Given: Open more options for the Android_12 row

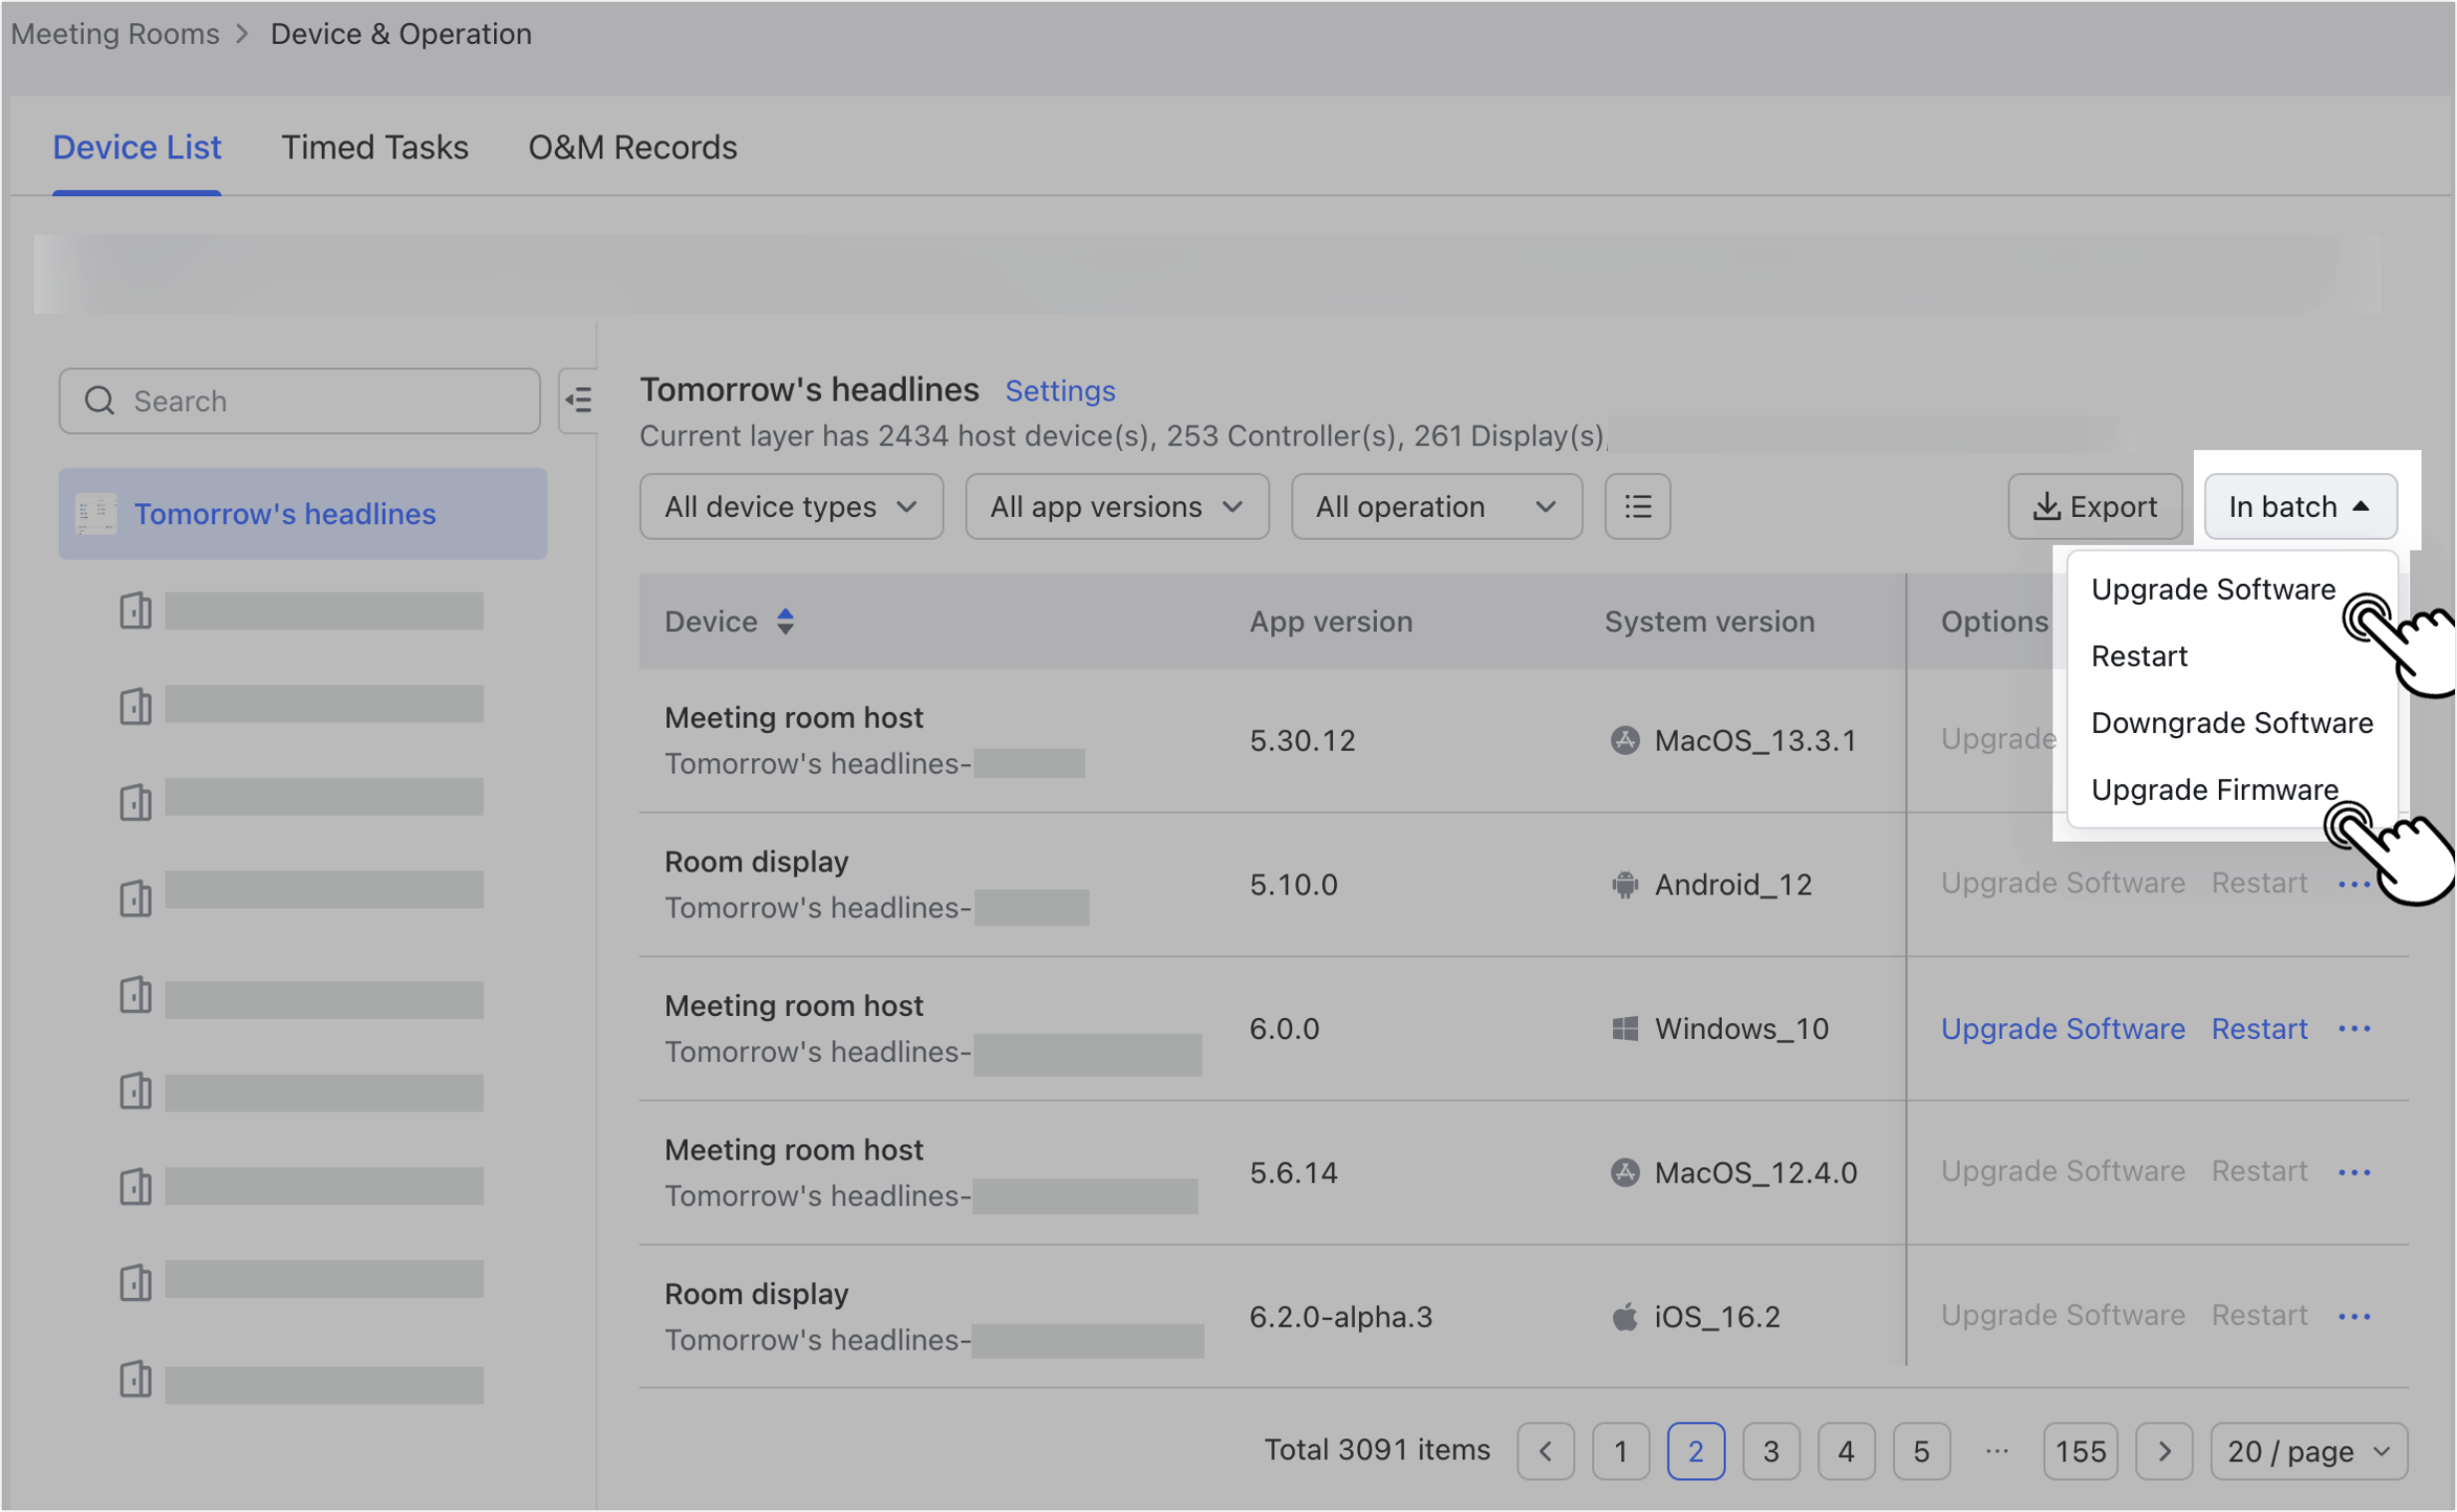Looking at the screenshot, I should [2354, 884].
